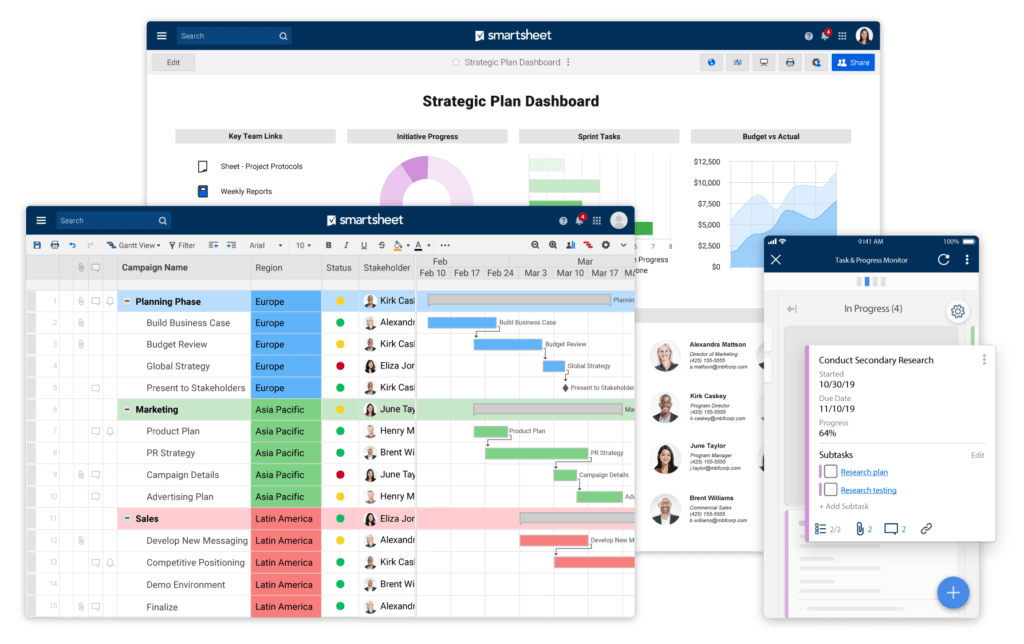Viewport: 1024px width, 644px height.
Task: Open the fill color picker in toolbar
Action: [399, 245]
